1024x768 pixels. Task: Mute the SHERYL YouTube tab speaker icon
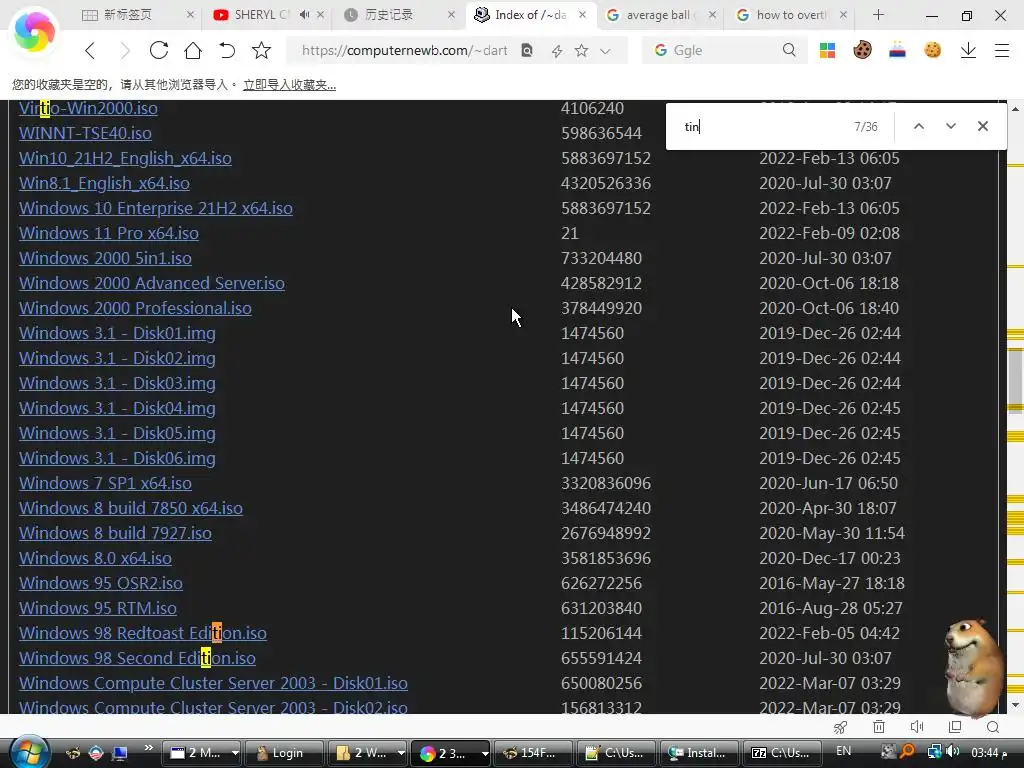click(x=304, y=14)
